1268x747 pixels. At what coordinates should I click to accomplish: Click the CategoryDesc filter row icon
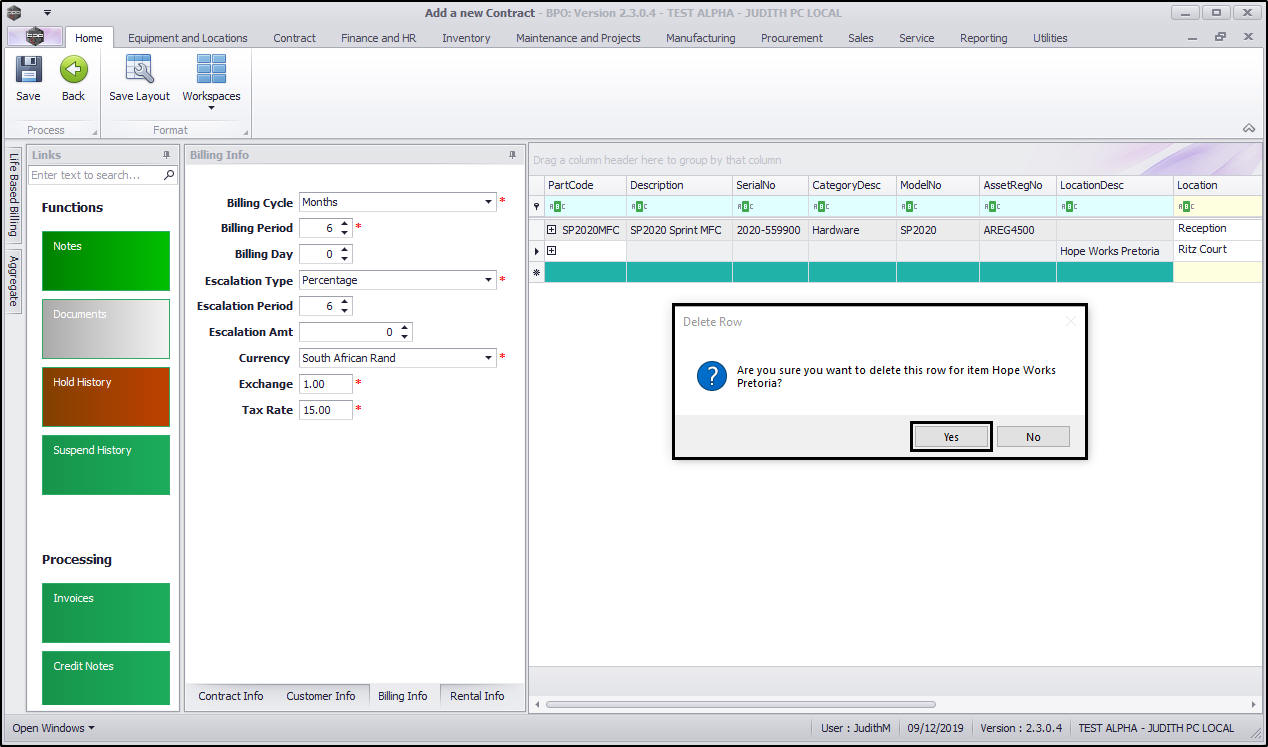pyautogui.click(x=822, y=207)
